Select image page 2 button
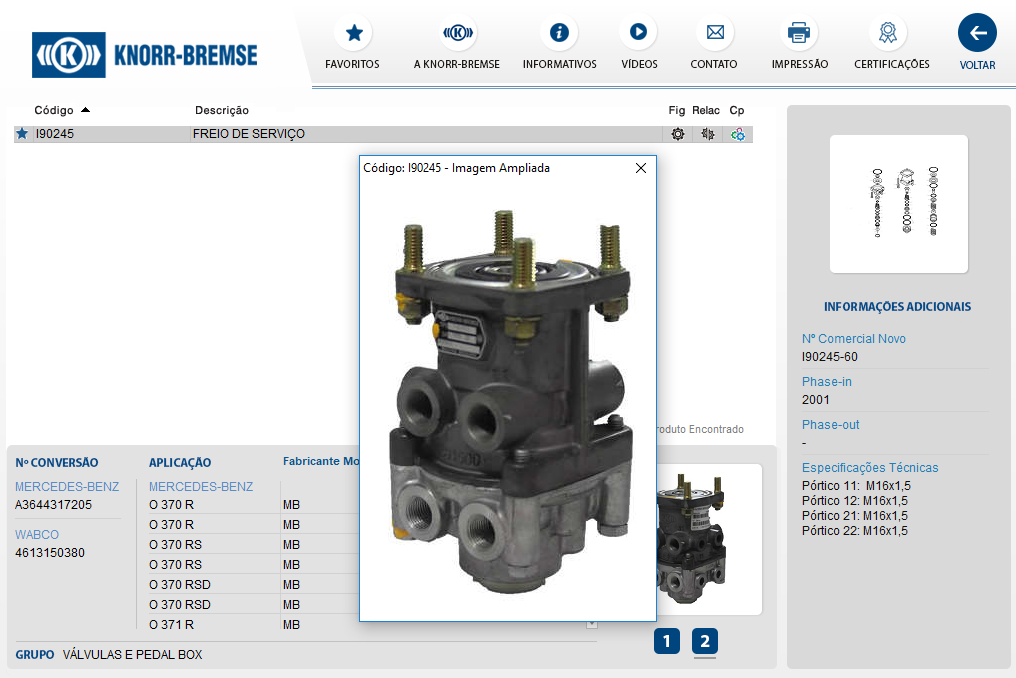Screen dimensions: 1016x678 (705, 641)
